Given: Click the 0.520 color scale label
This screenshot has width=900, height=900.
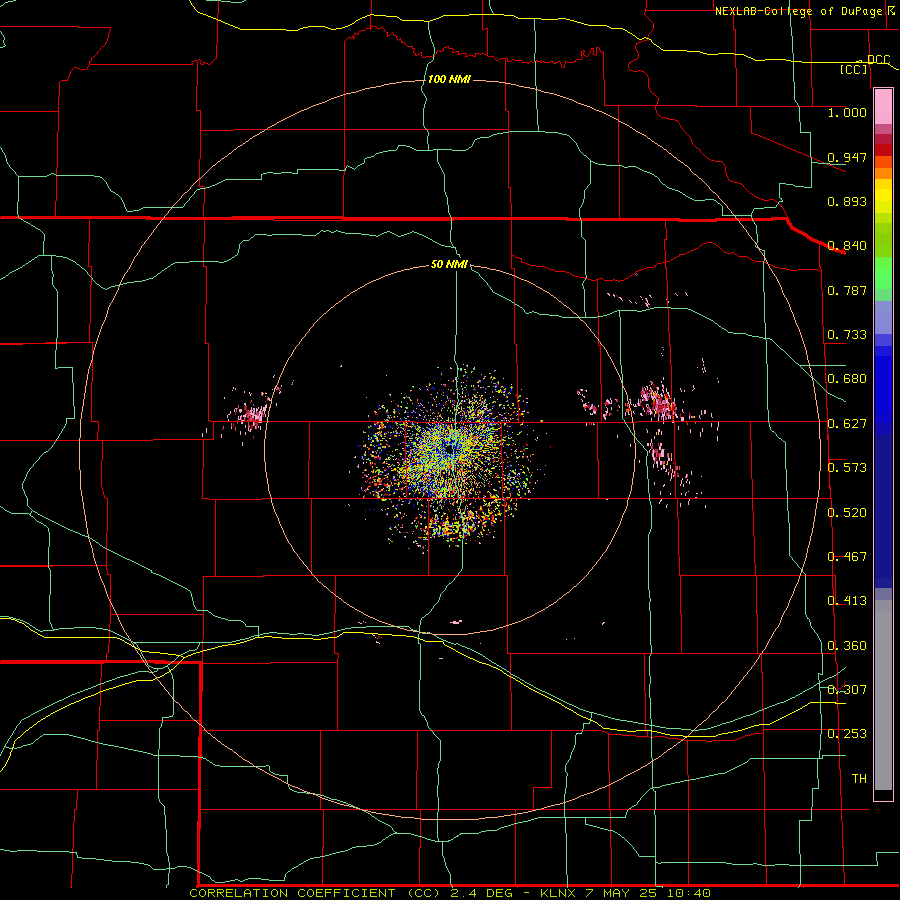Looking at the screenshot, I should 847,513.
